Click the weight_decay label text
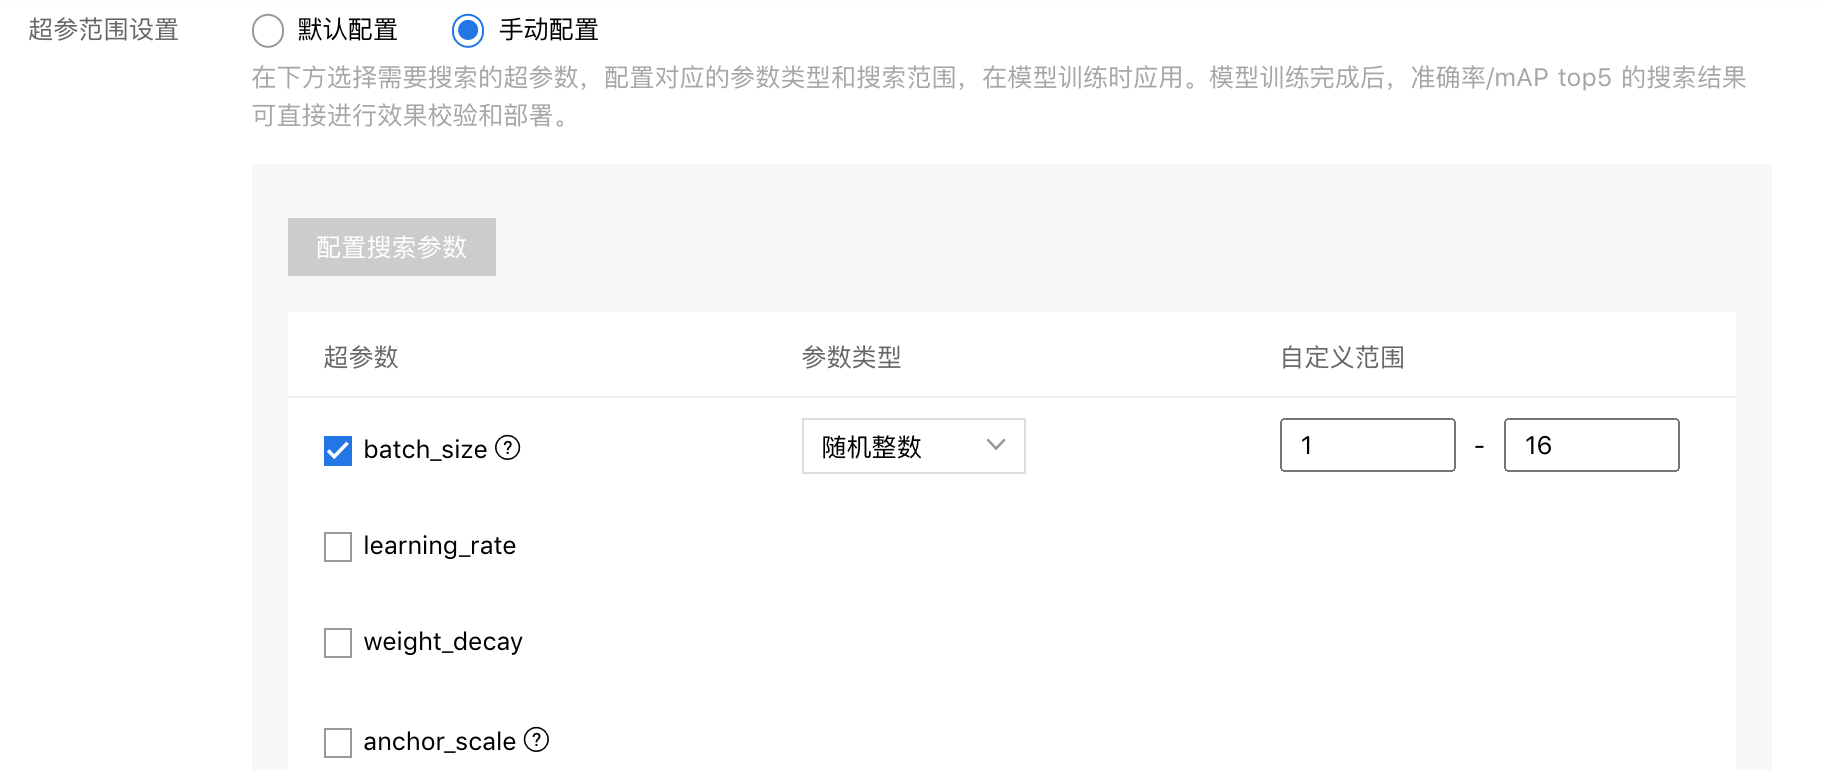This screenshot has width=1826, height=770. tap(443, 642)
